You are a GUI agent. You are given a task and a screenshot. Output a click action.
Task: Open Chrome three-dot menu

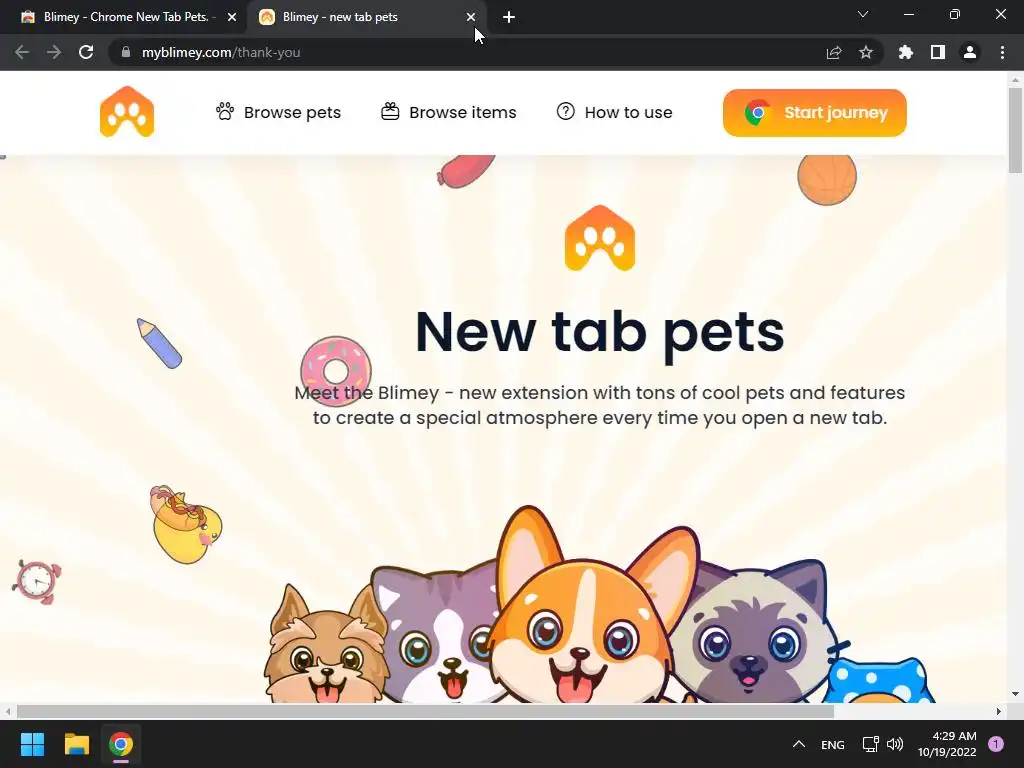(1002, 52)
